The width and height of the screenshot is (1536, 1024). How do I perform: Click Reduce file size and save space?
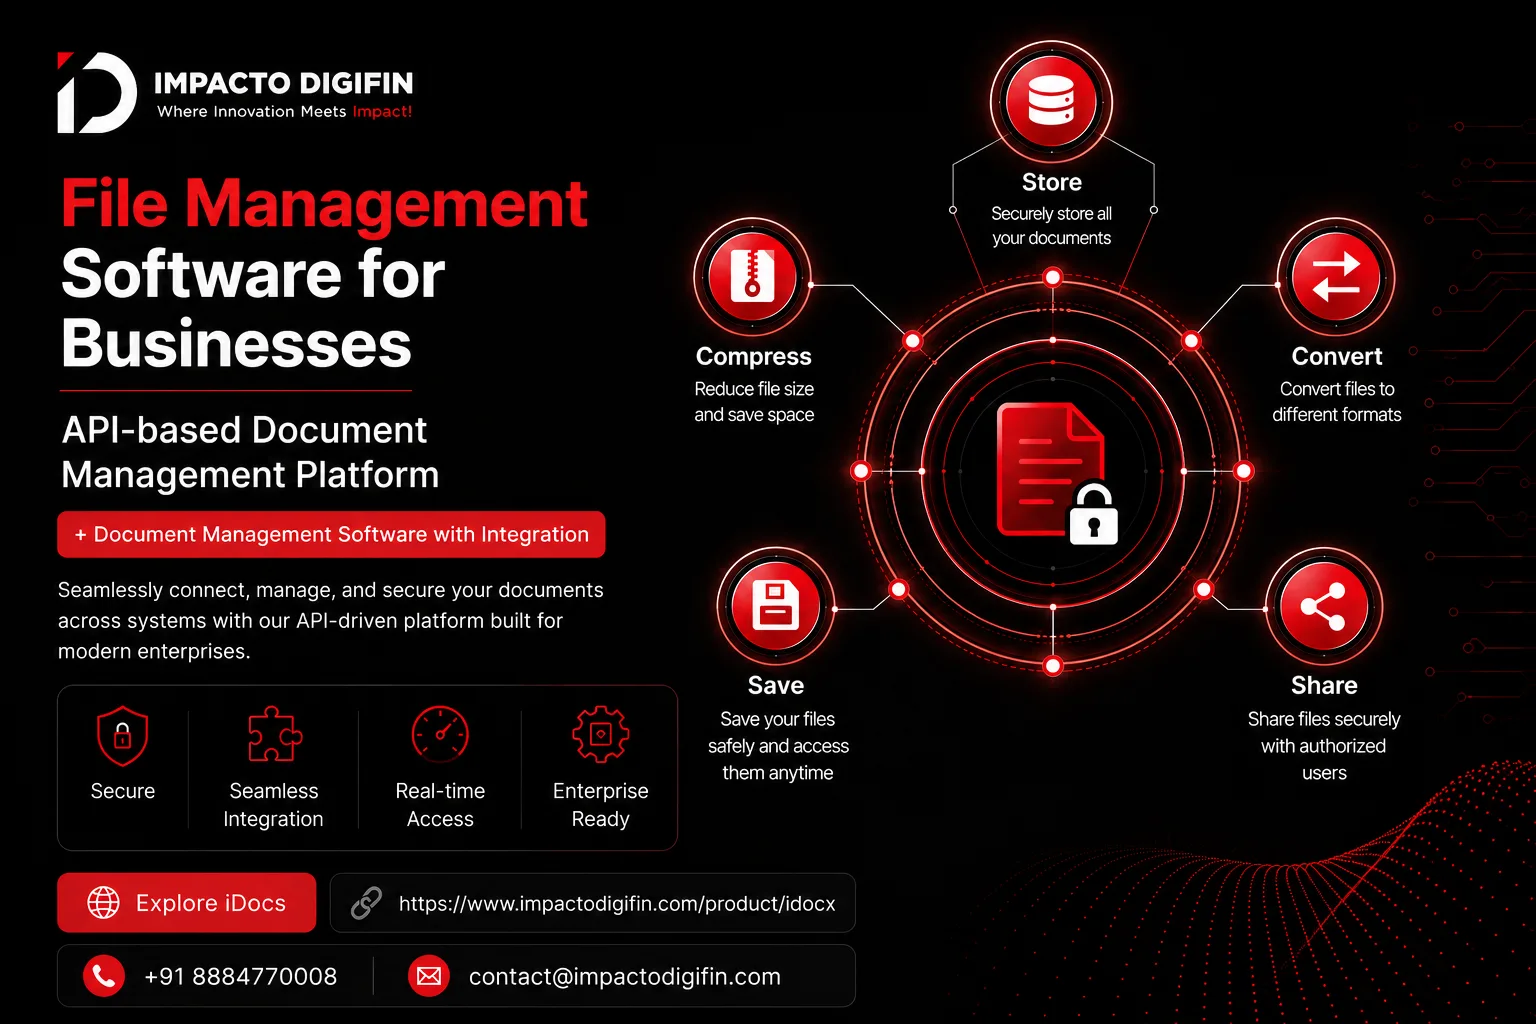pyautogui.click(x=754, y=402)
